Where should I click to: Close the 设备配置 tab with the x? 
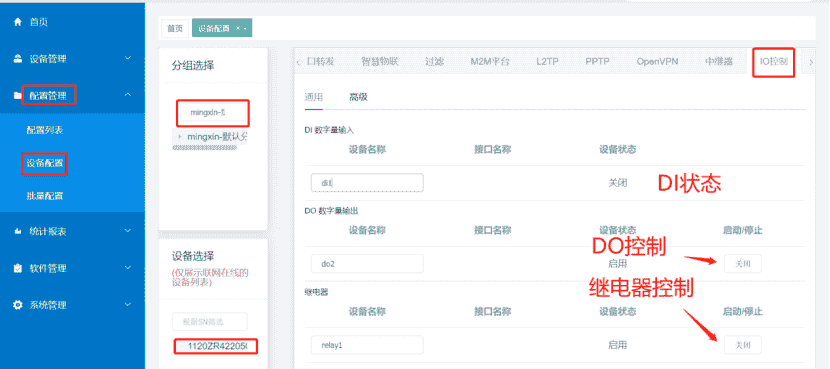point(238,29)
